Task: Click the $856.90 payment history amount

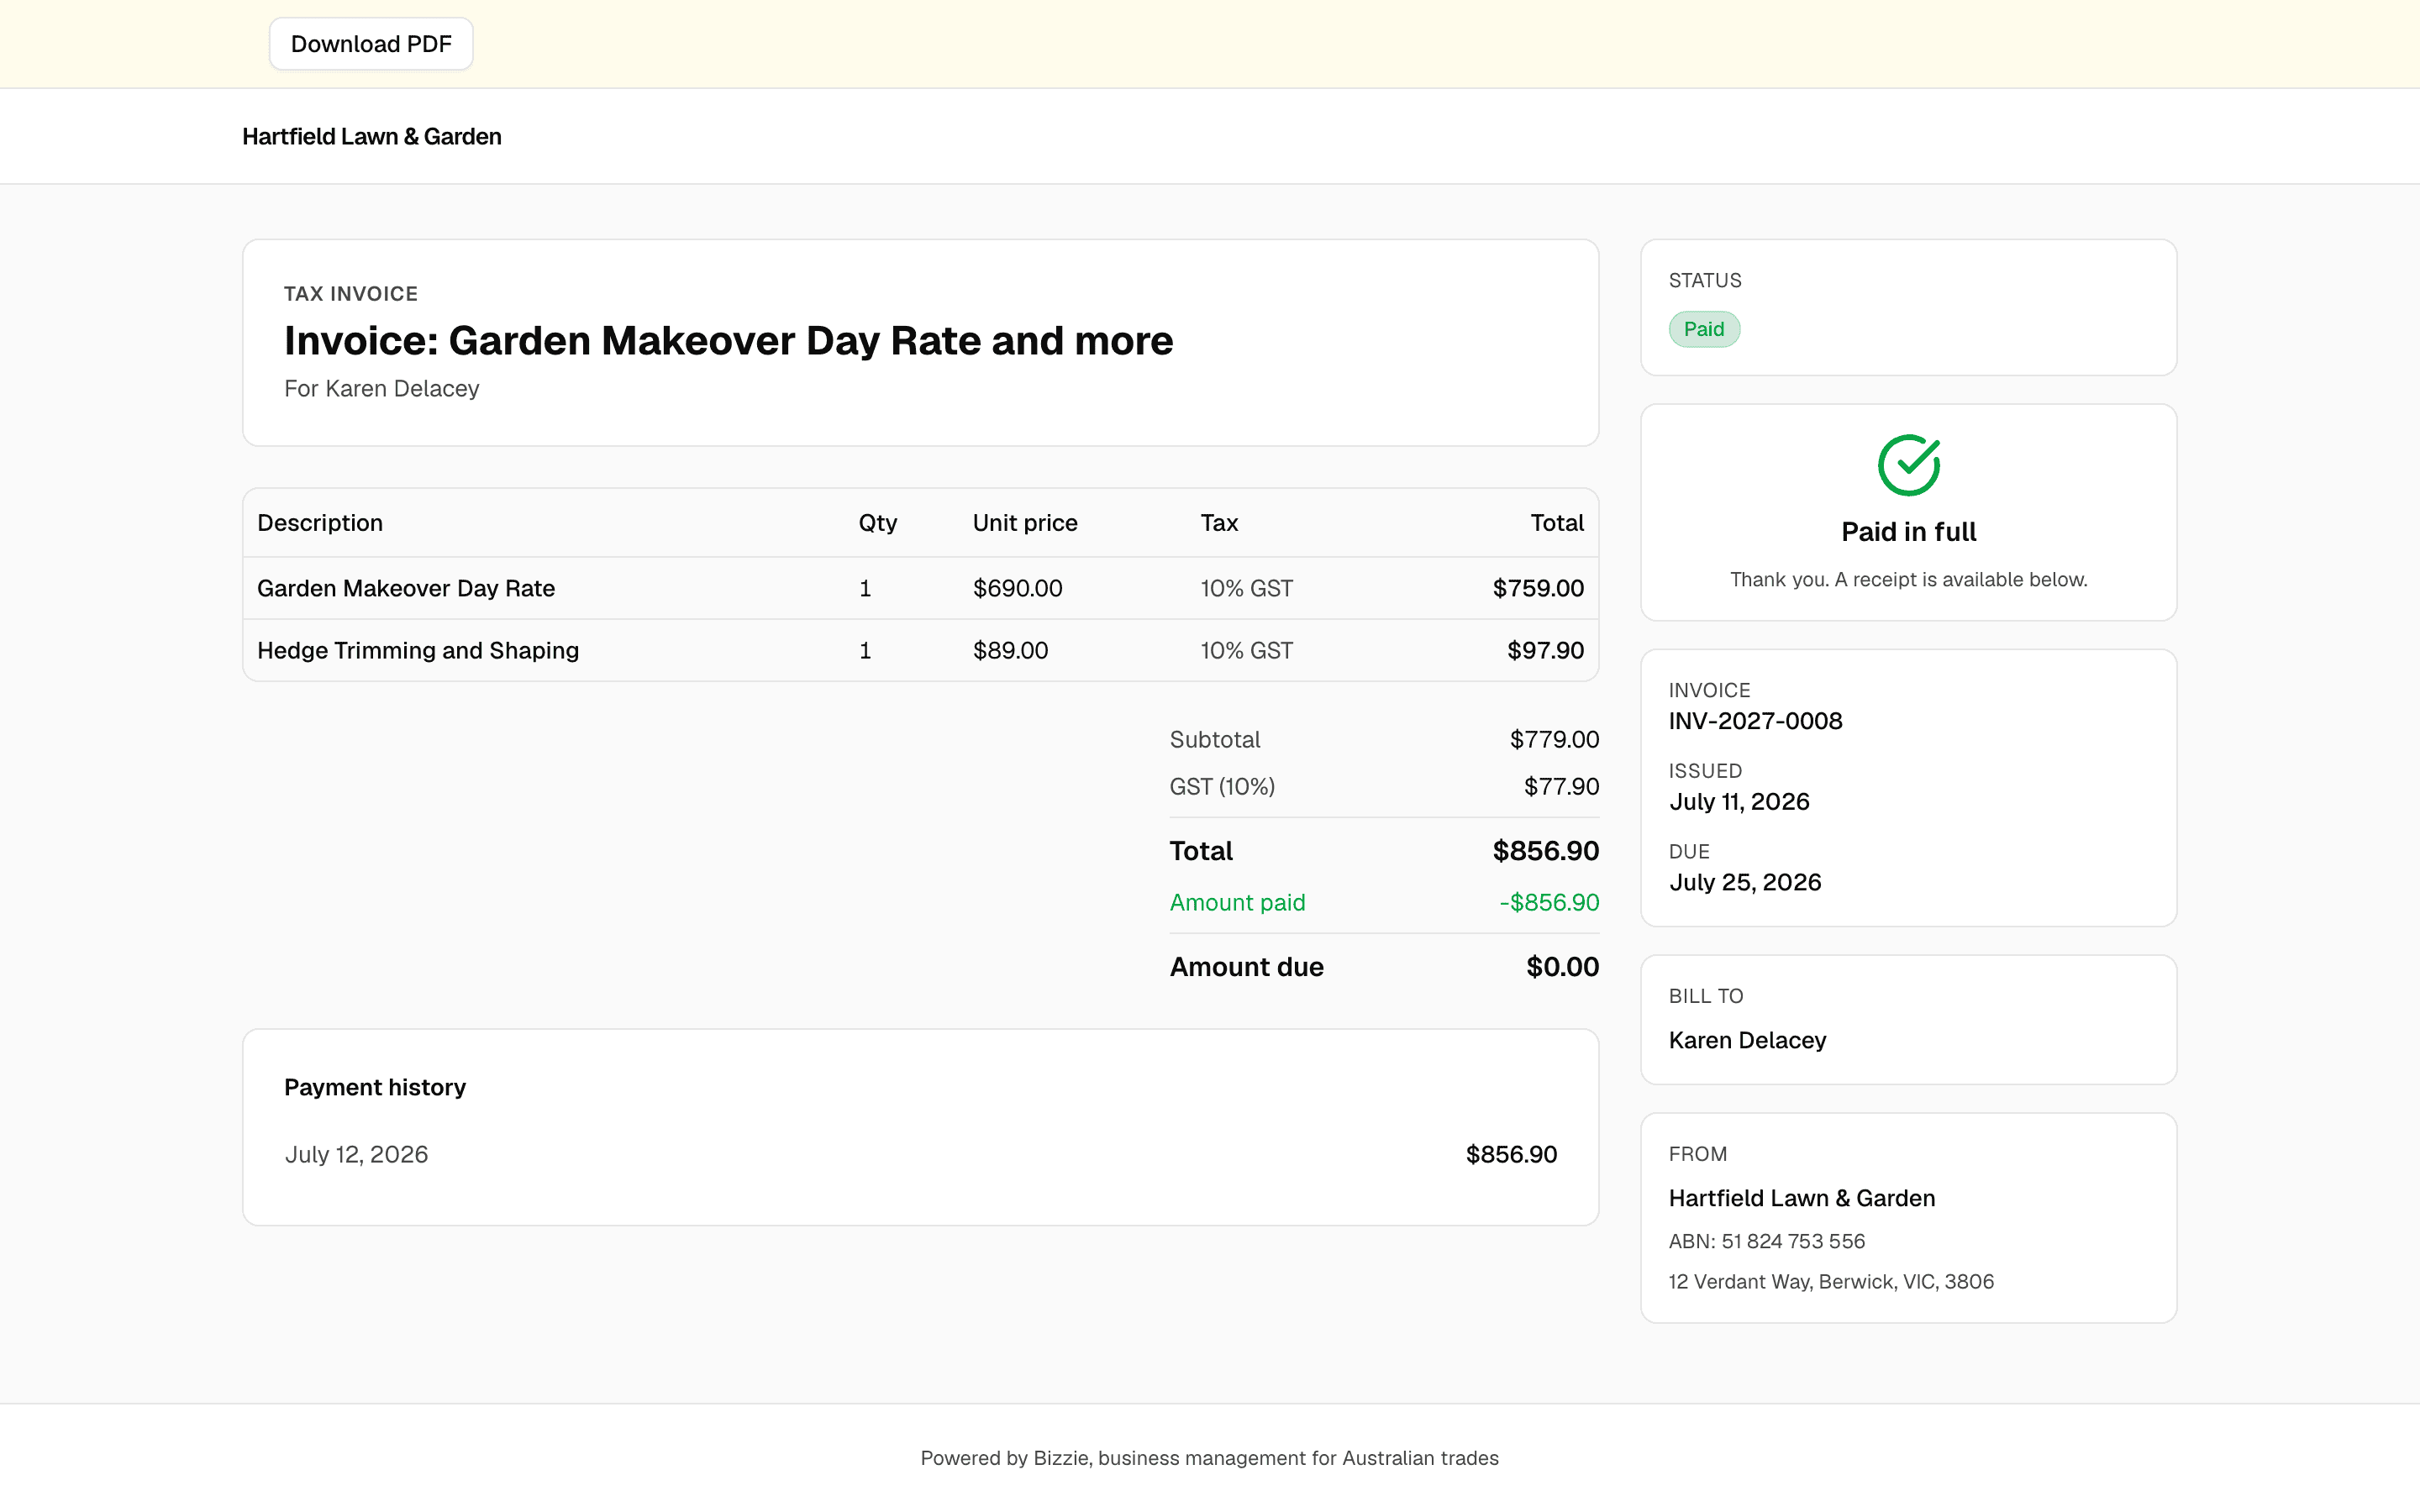Action: pyautogui.click(x=1511, y=1154)
